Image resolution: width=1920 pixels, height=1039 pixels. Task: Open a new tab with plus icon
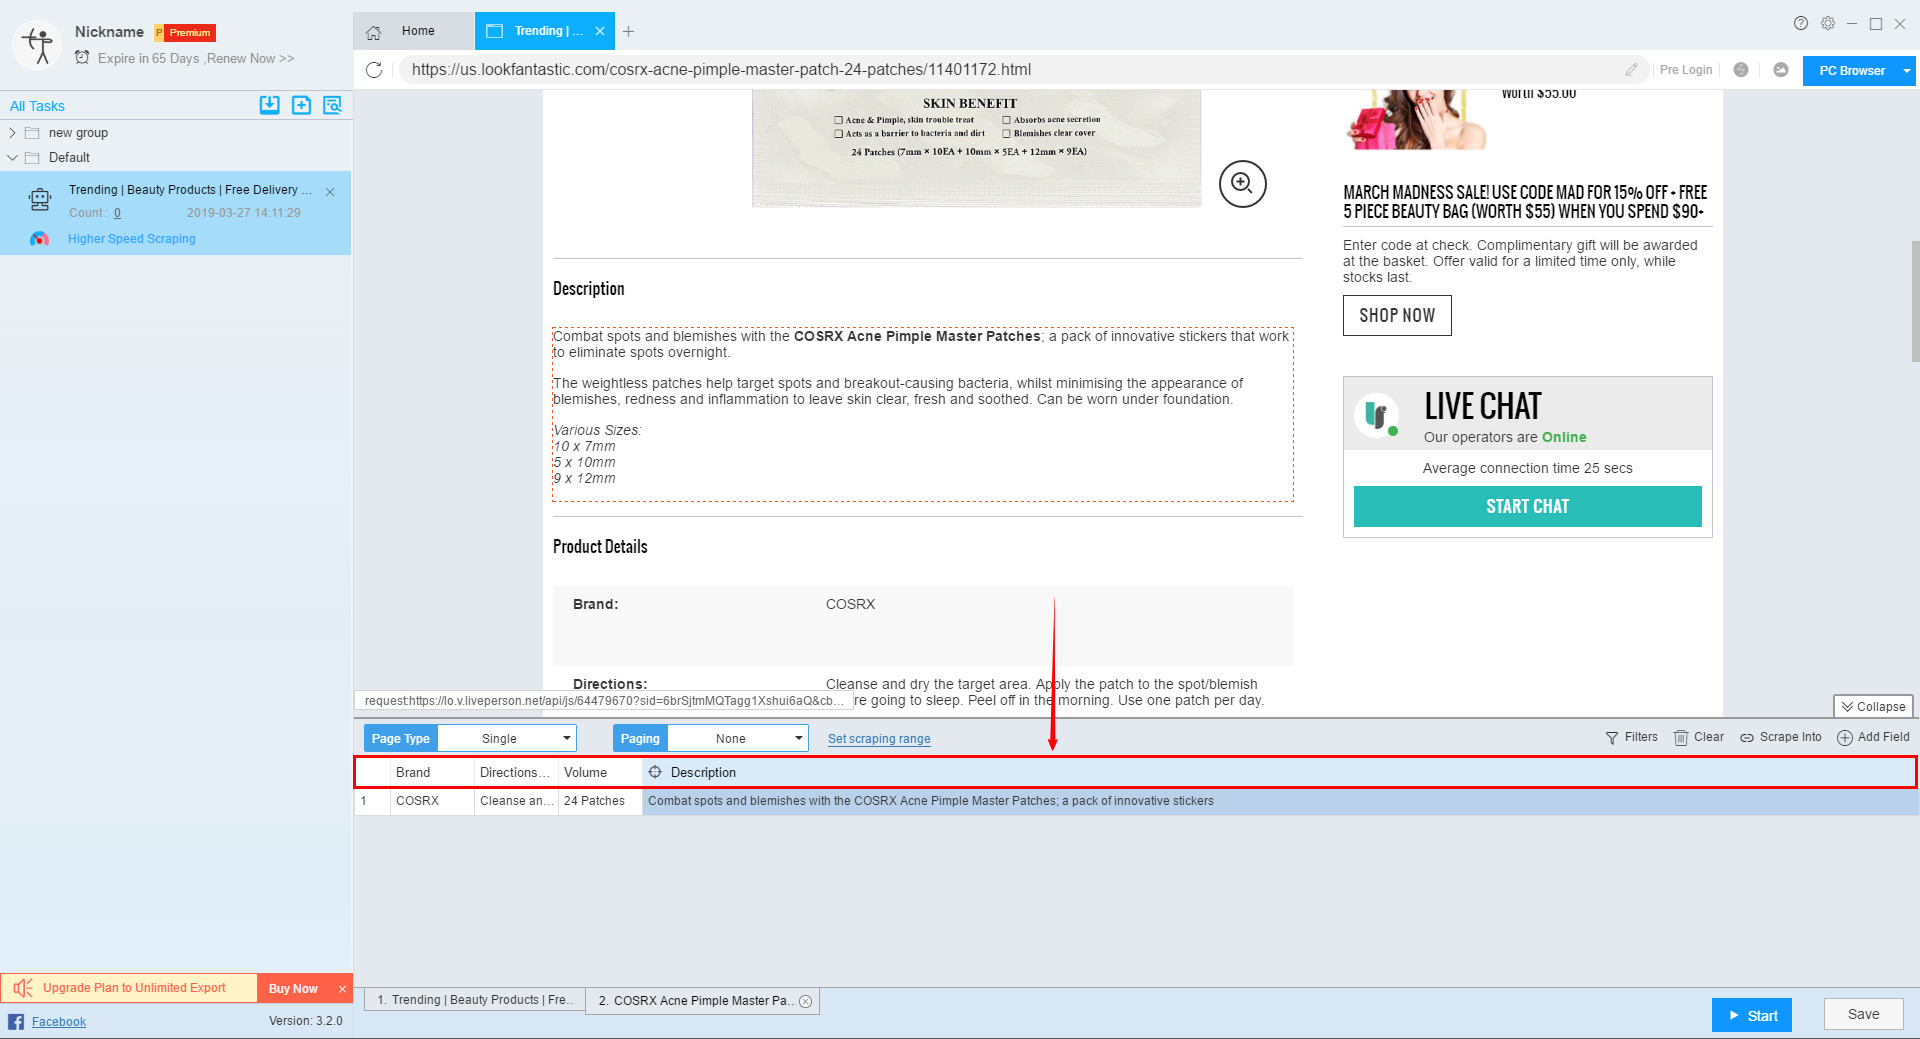pyautogui.click(x=629, y=32)
